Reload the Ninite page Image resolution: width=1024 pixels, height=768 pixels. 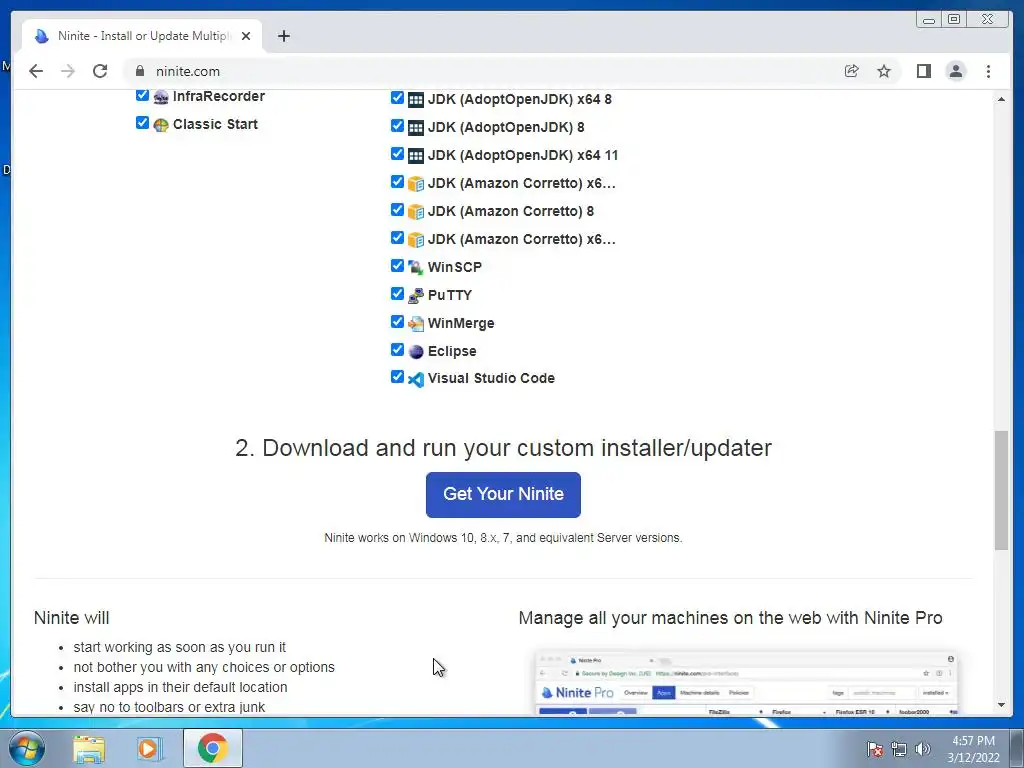(100, 71)
